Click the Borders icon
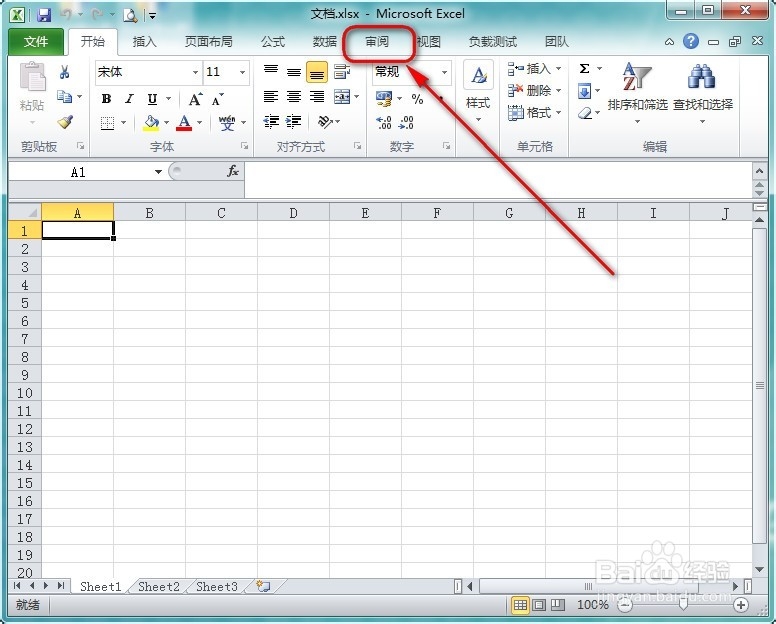This screenshot has height=624, width=776. point(107,123)
